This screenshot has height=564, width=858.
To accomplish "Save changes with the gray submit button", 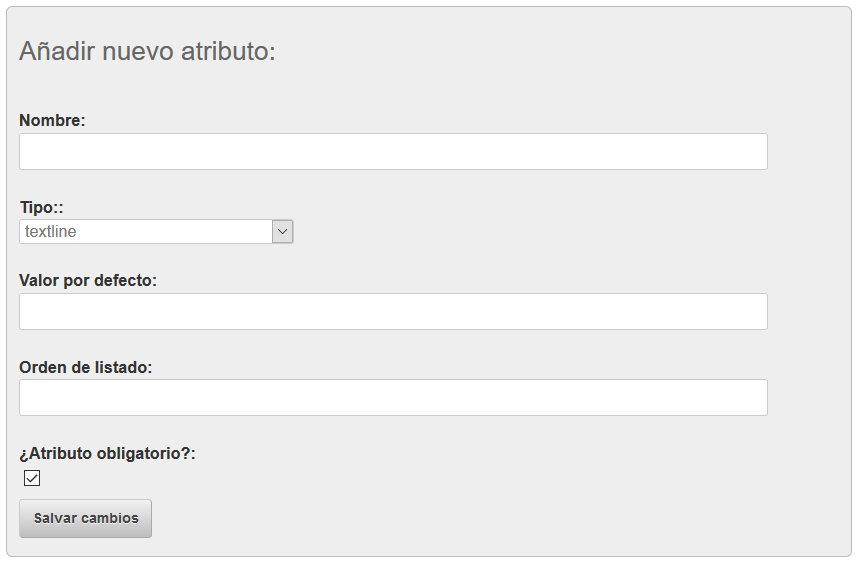I will pos(85,519).
